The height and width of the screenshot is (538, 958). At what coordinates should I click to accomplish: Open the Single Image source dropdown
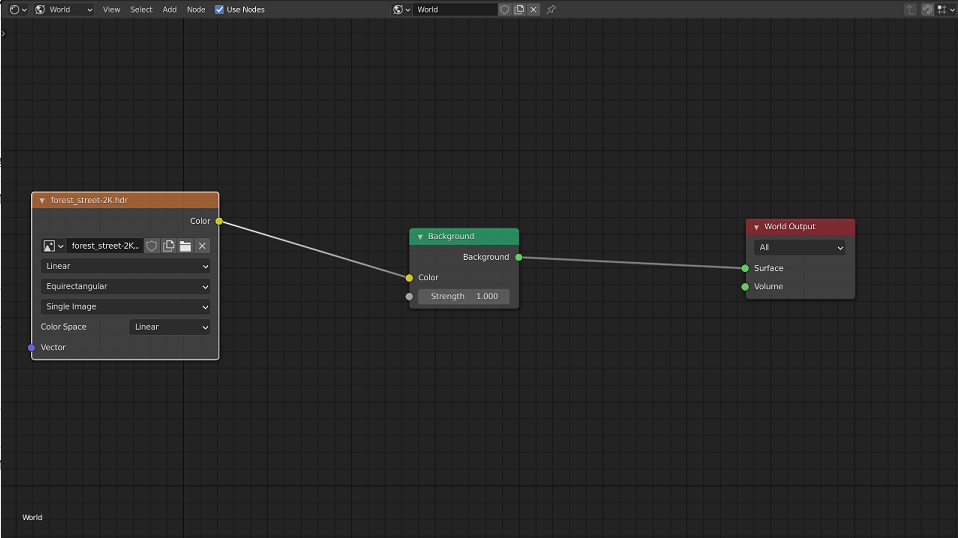tap(125, 307)
